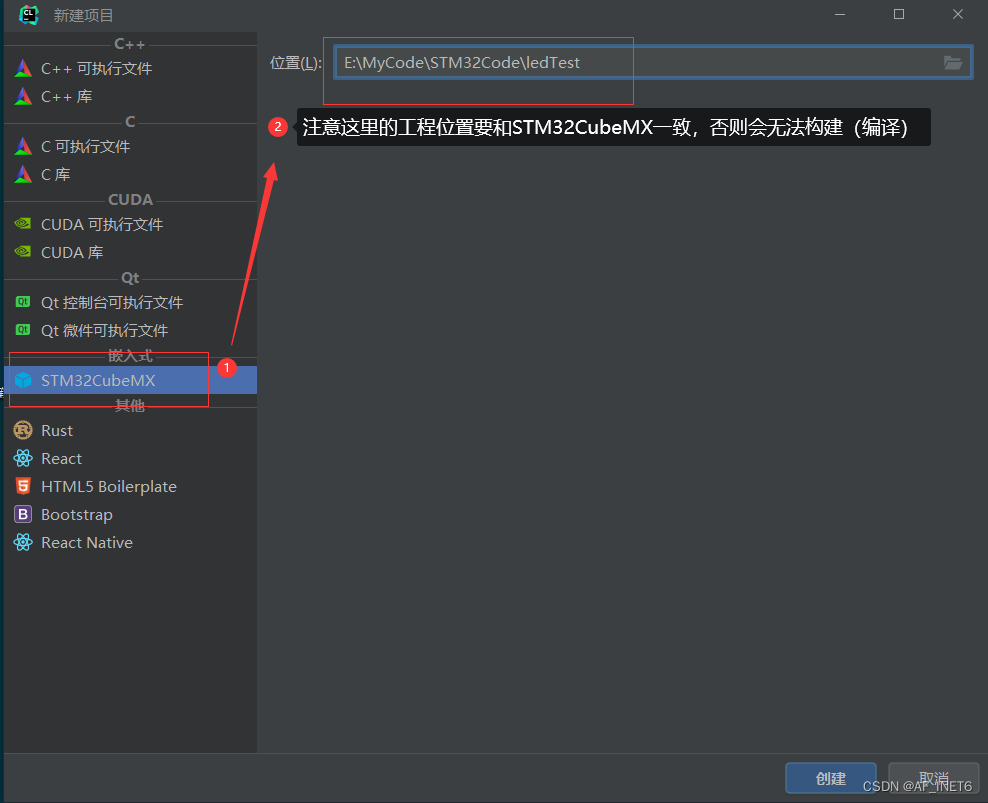This screenshot has width=988, height=803.
Task: Select the C++ 库 project type
Action: coord(130,96)
